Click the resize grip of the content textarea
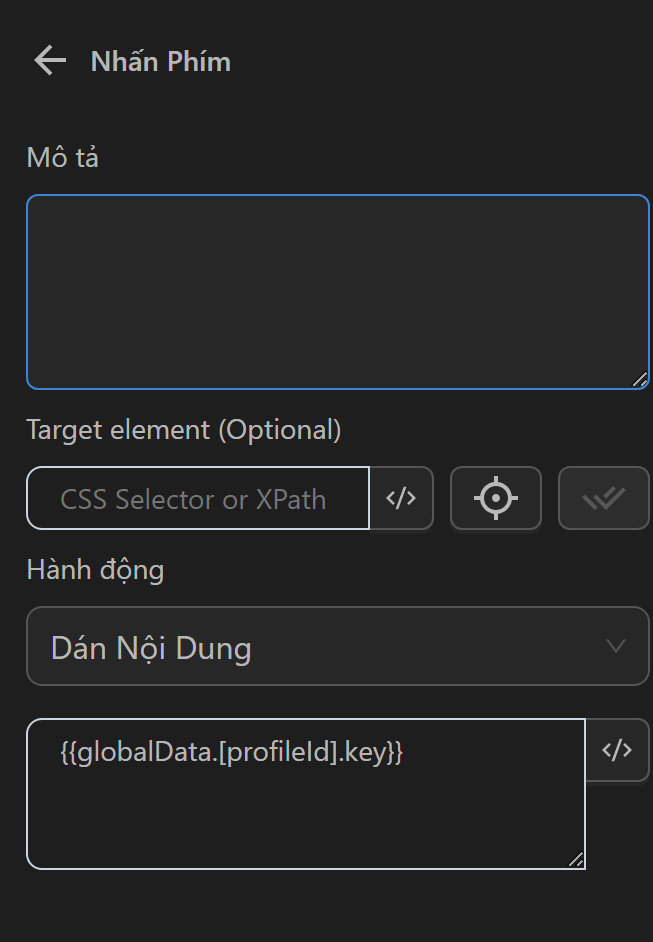Viewport: 653px width, 942px height. point(576,858)
